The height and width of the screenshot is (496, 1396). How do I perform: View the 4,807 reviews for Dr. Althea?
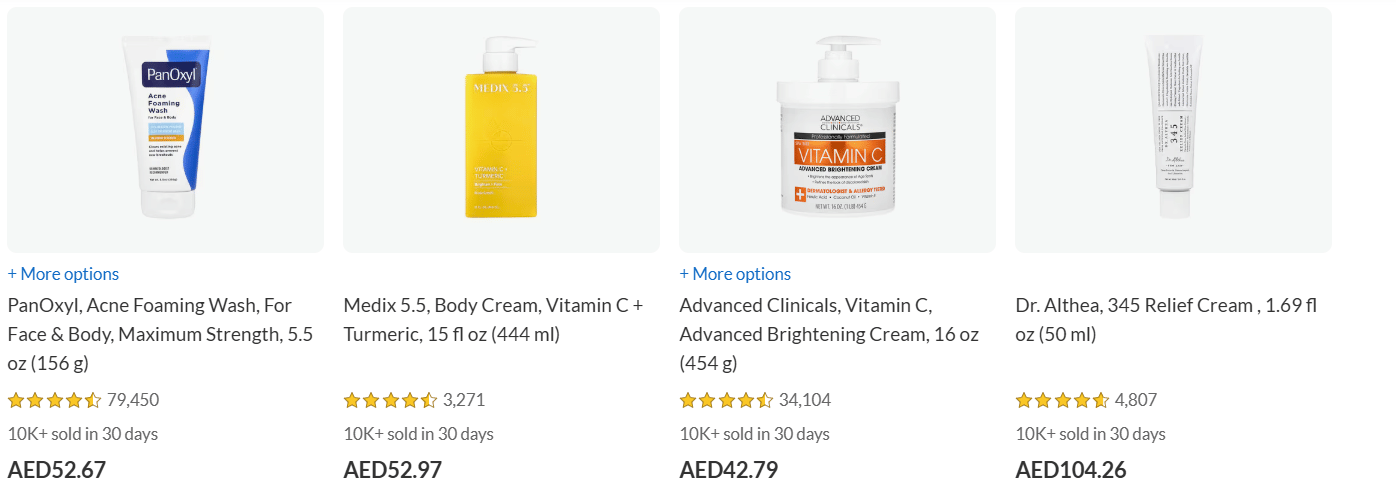[x=1136, y=401]
